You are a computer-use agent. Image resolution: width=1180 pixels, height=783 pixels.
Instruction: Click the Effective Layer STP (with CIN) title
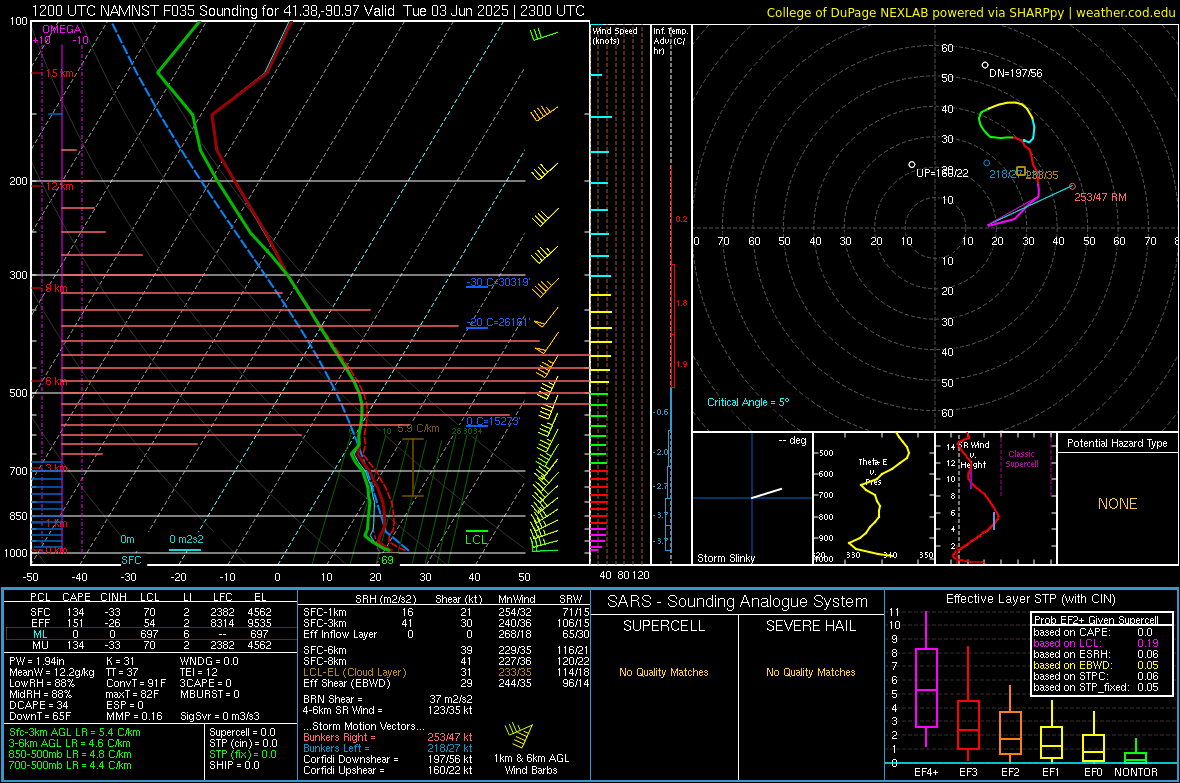pyautogui.click(x=1031, y=599)
